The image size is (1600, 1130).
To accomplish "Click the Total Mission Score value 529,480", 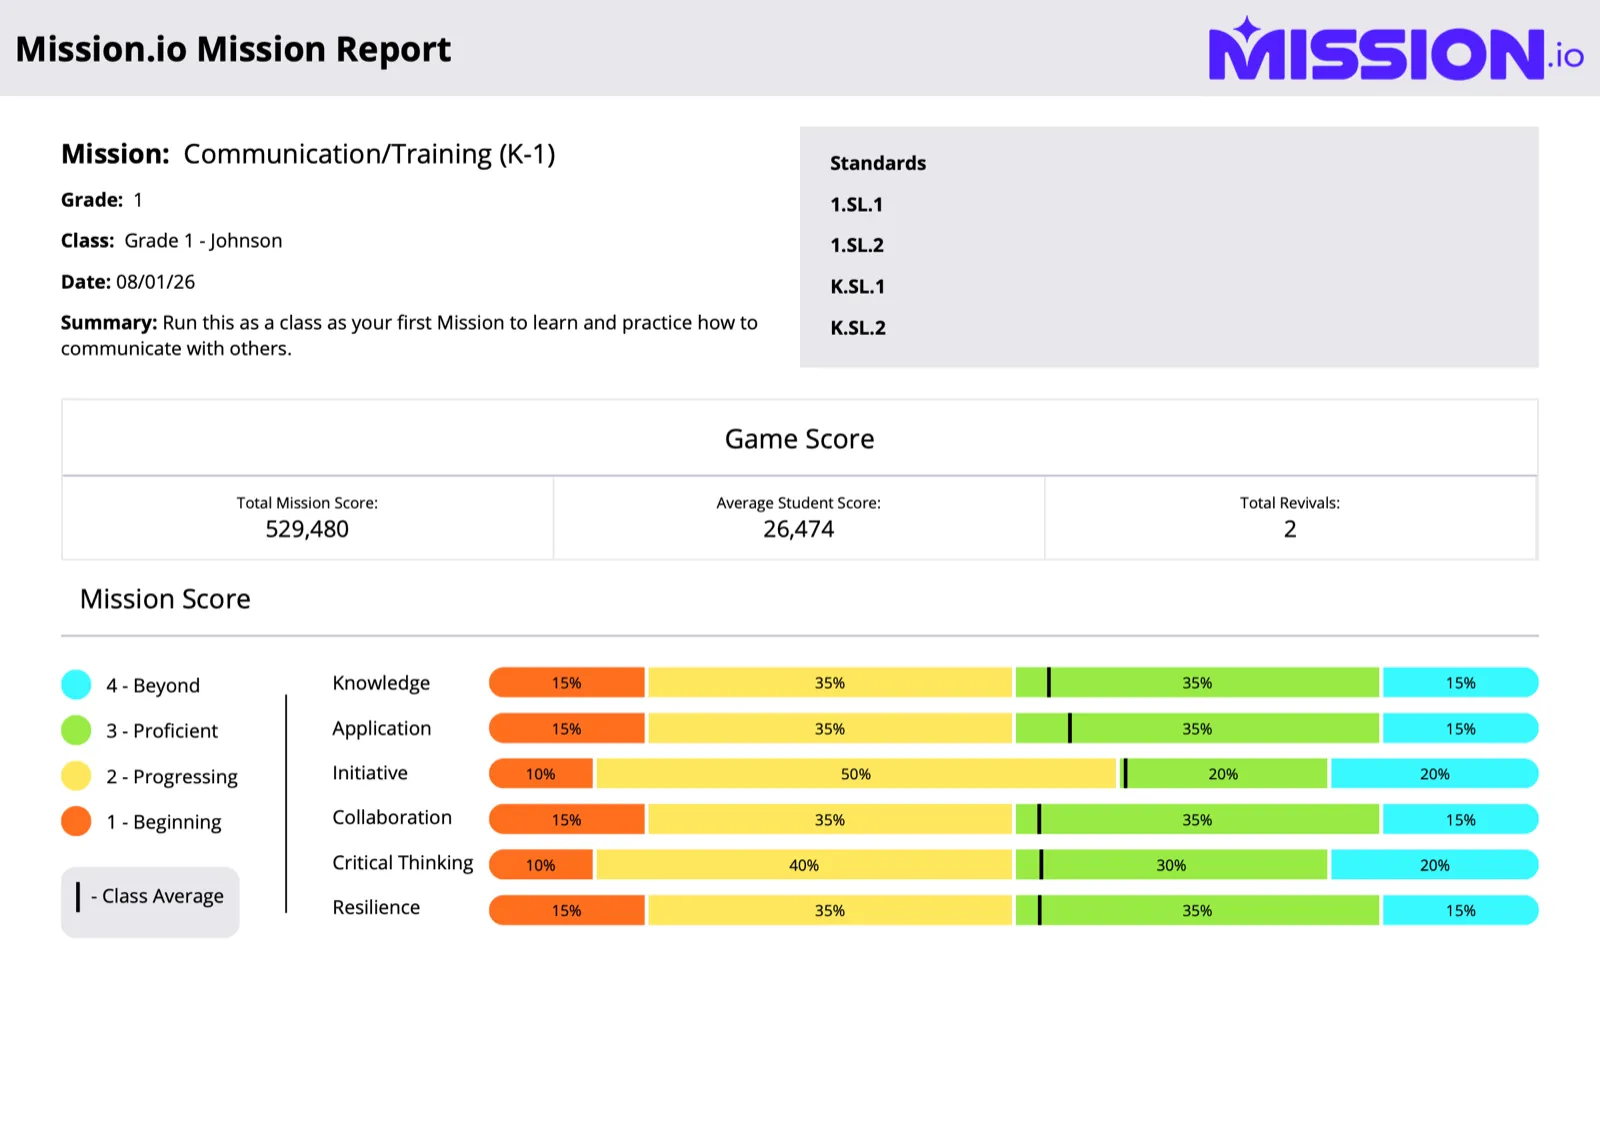I will (307, 529).
